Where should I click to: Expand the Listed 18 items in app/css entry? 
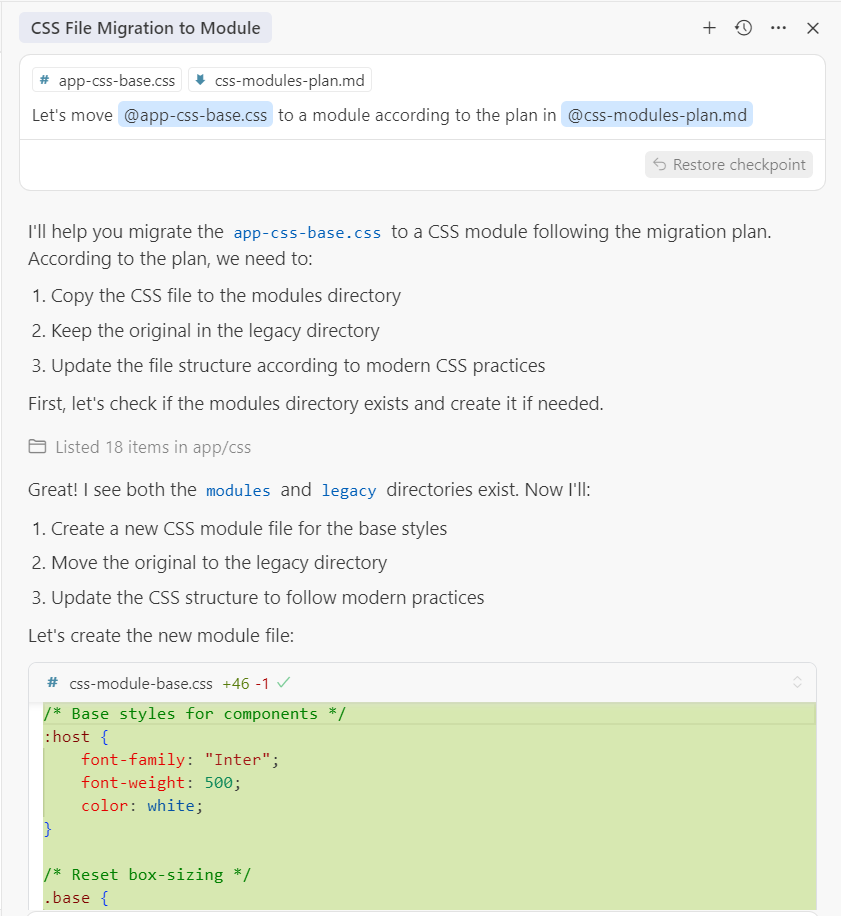(140, 447)
